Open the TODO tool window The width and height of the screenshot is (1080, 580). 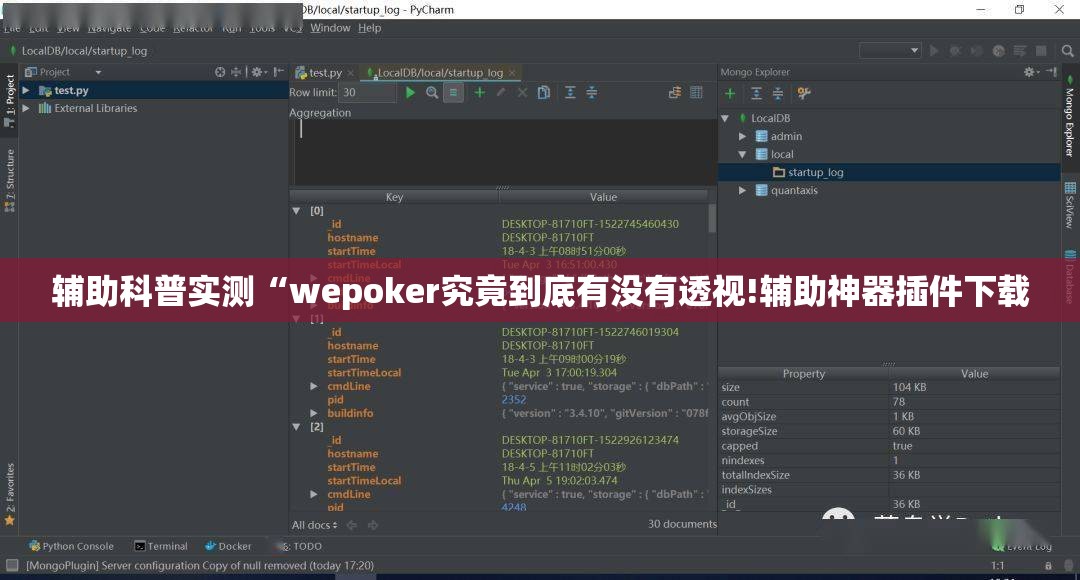302,546
